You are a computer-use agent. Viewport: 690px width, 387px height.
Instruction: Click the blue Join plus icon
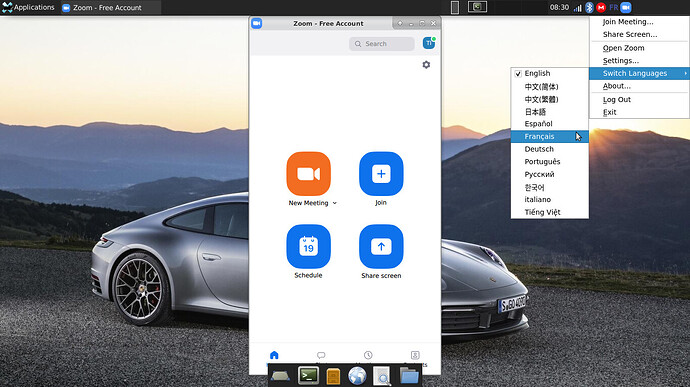381,174
